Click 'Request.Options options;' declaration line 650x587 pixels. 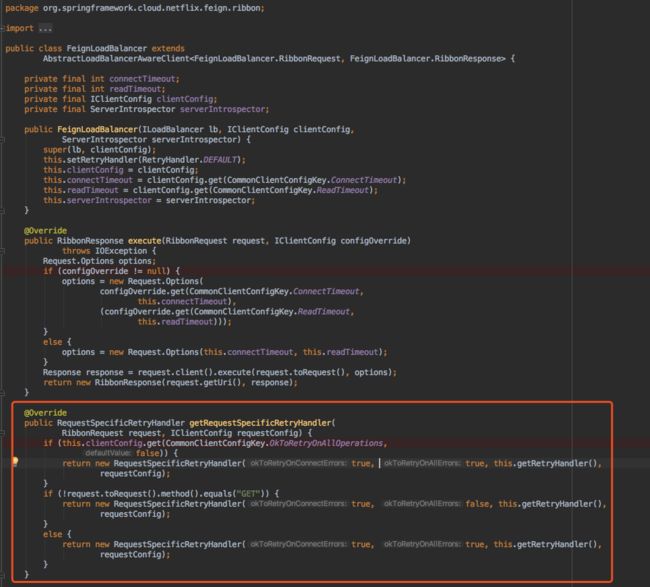(x=99, y=261)
